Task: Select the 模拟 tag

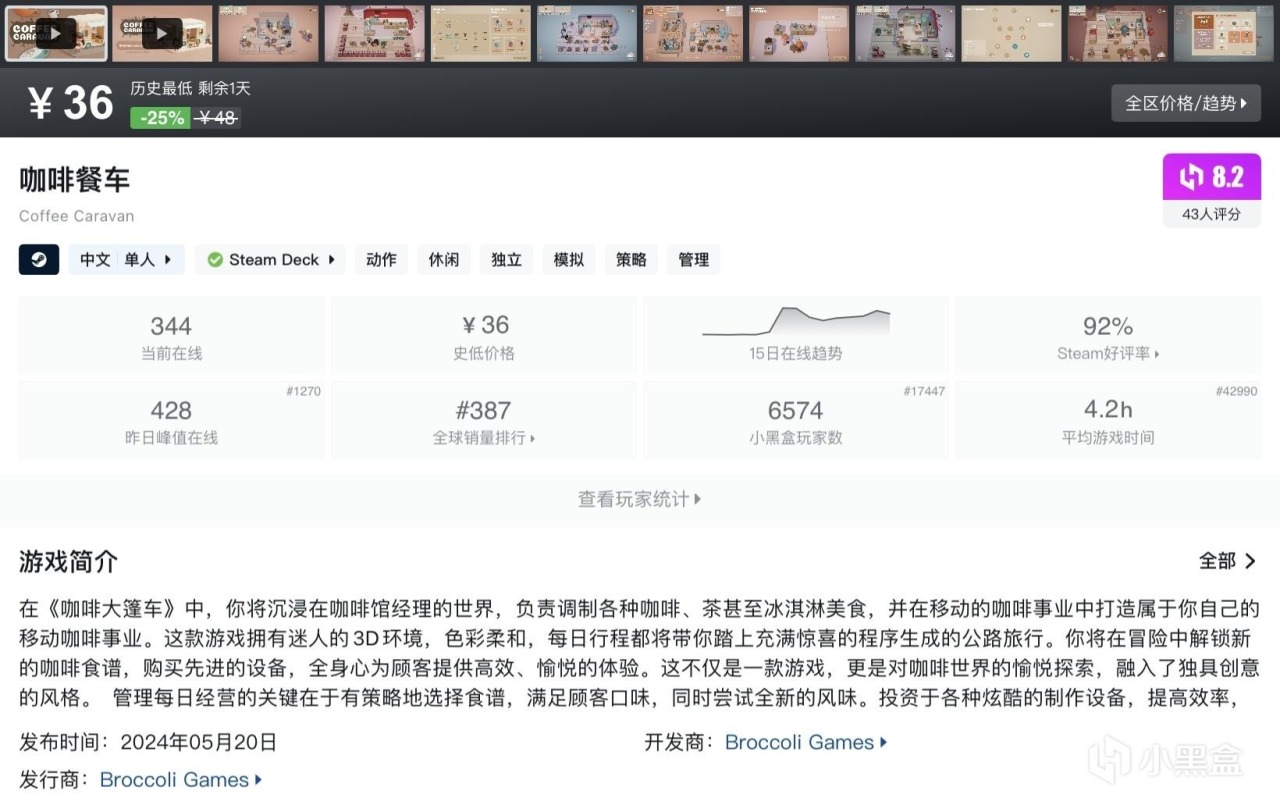Action: pyautogui.click(x=569, y=260)
